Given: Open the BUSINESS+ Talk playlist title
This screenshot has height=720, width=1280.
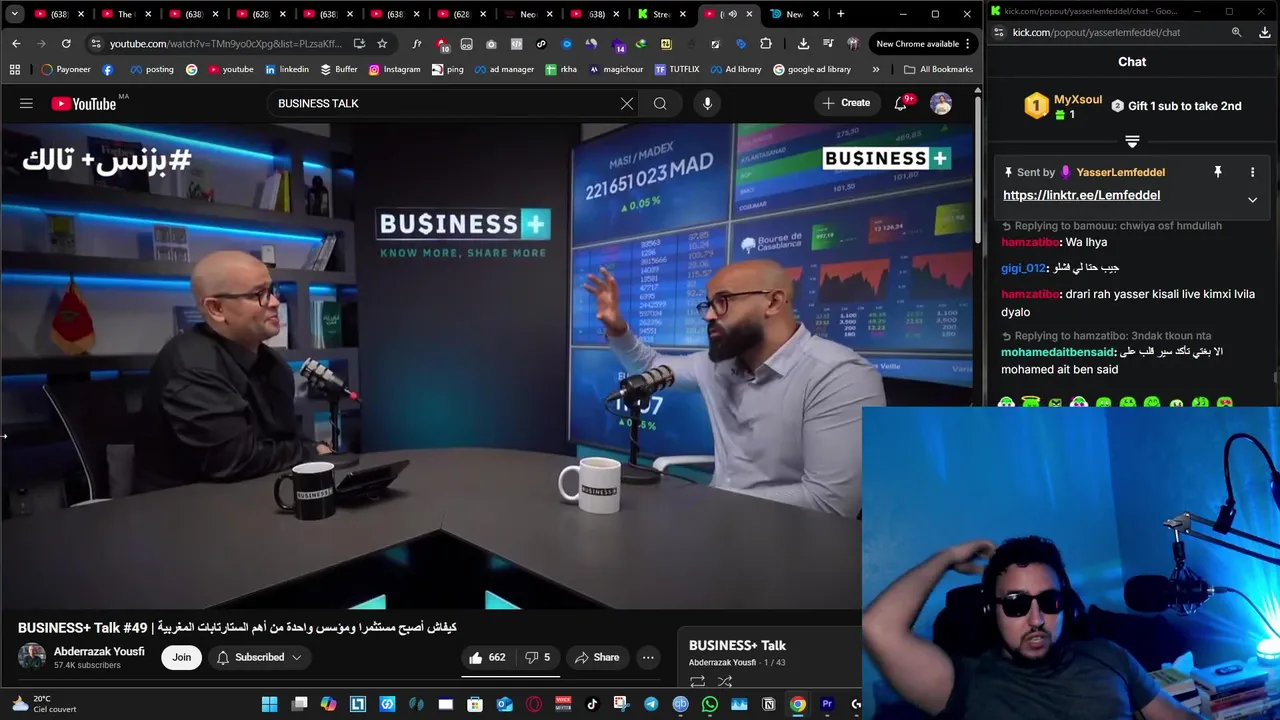Looking at the screenshot, I should click(737, 645).
